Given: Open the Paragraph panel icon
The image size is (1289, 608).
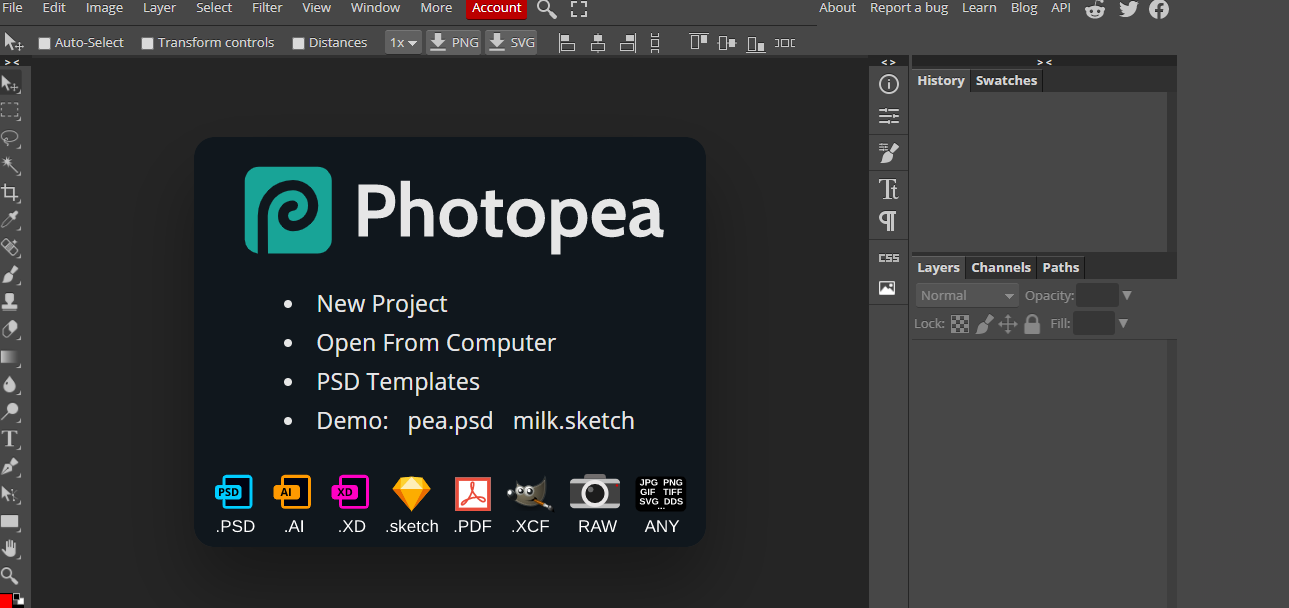Looking at the screenshot, I should [x=888, y=220].
